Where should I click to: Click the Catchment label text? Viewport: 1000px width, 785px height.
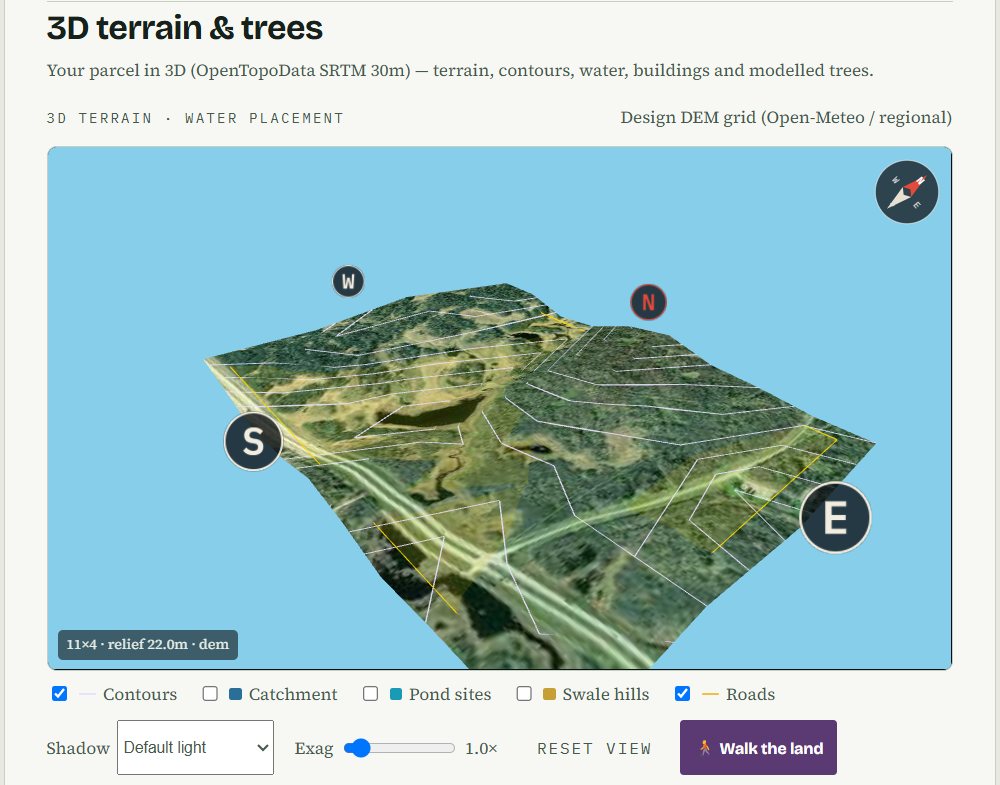point(293,694)
